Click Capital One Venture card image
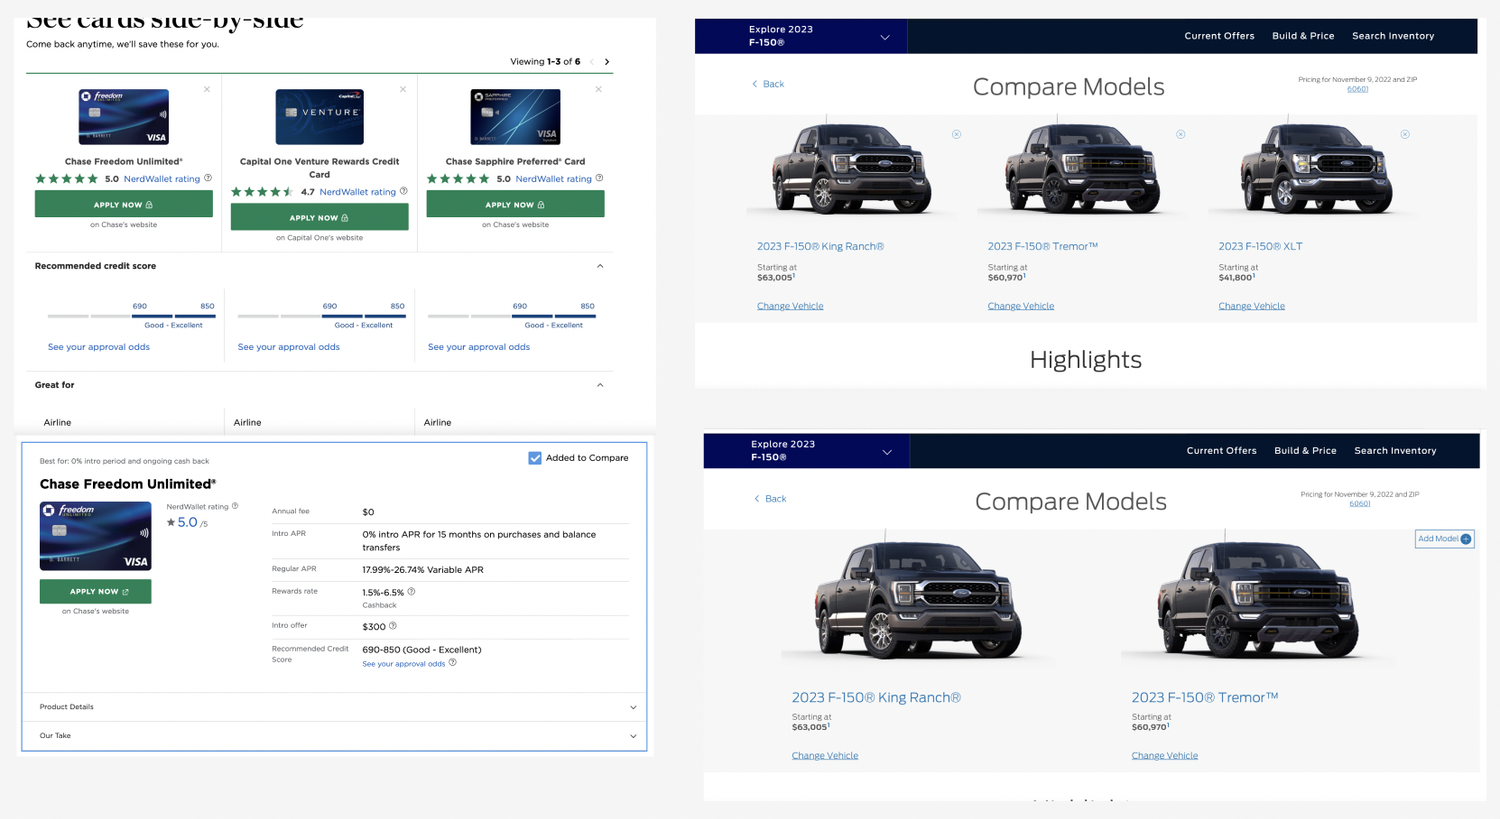 (320, 117)
